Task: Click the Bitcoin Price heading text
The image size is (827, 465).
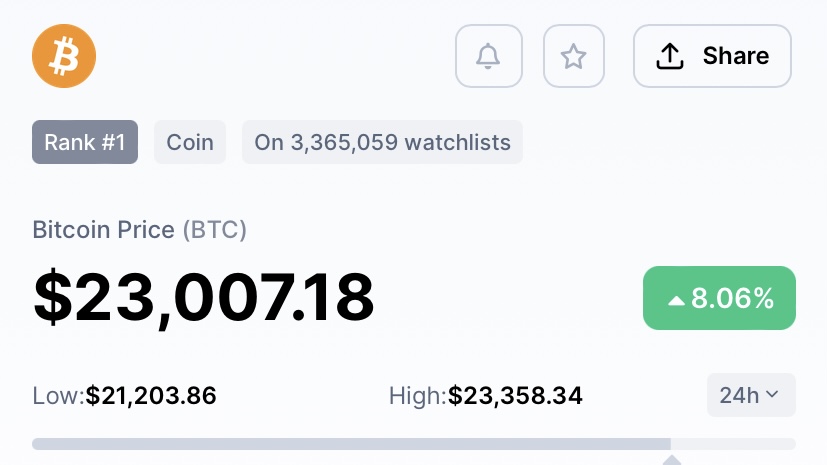Action: (x=103, y=230)
